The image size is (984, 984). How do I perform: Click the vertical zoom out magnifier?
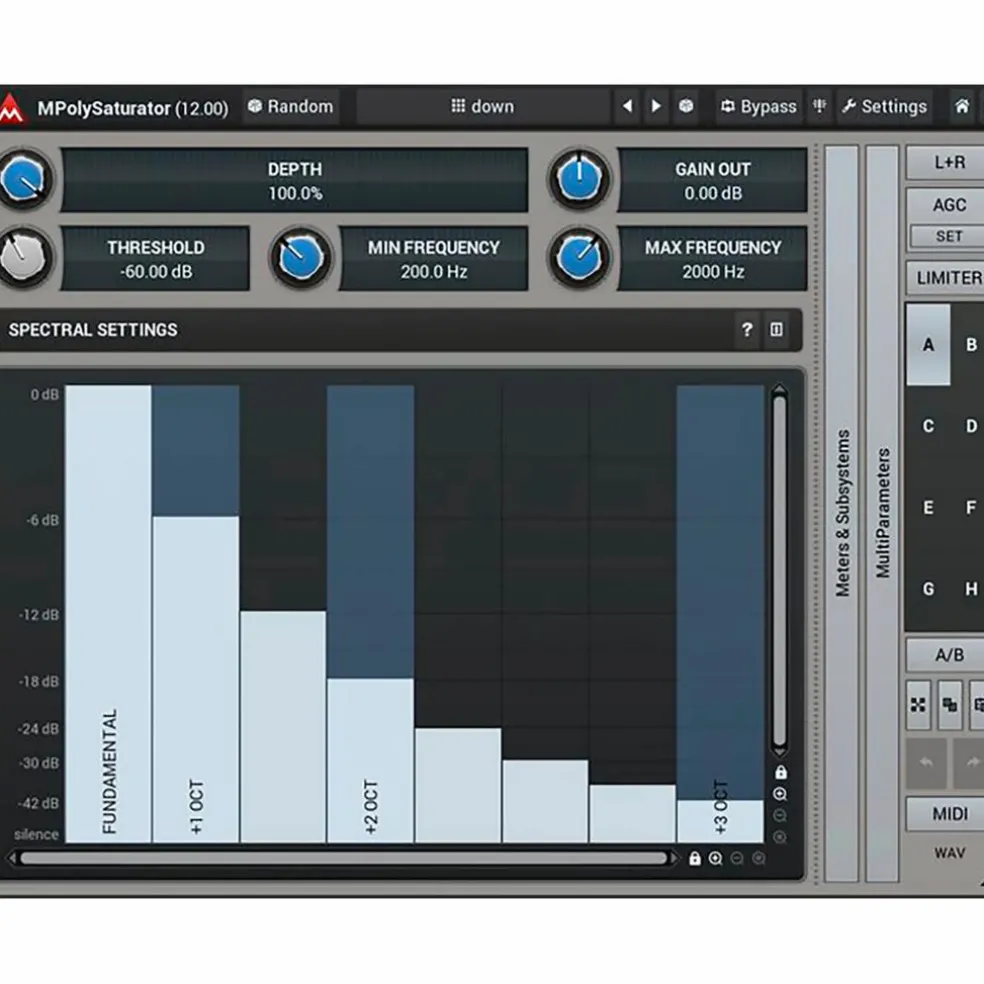click(780, 816)
